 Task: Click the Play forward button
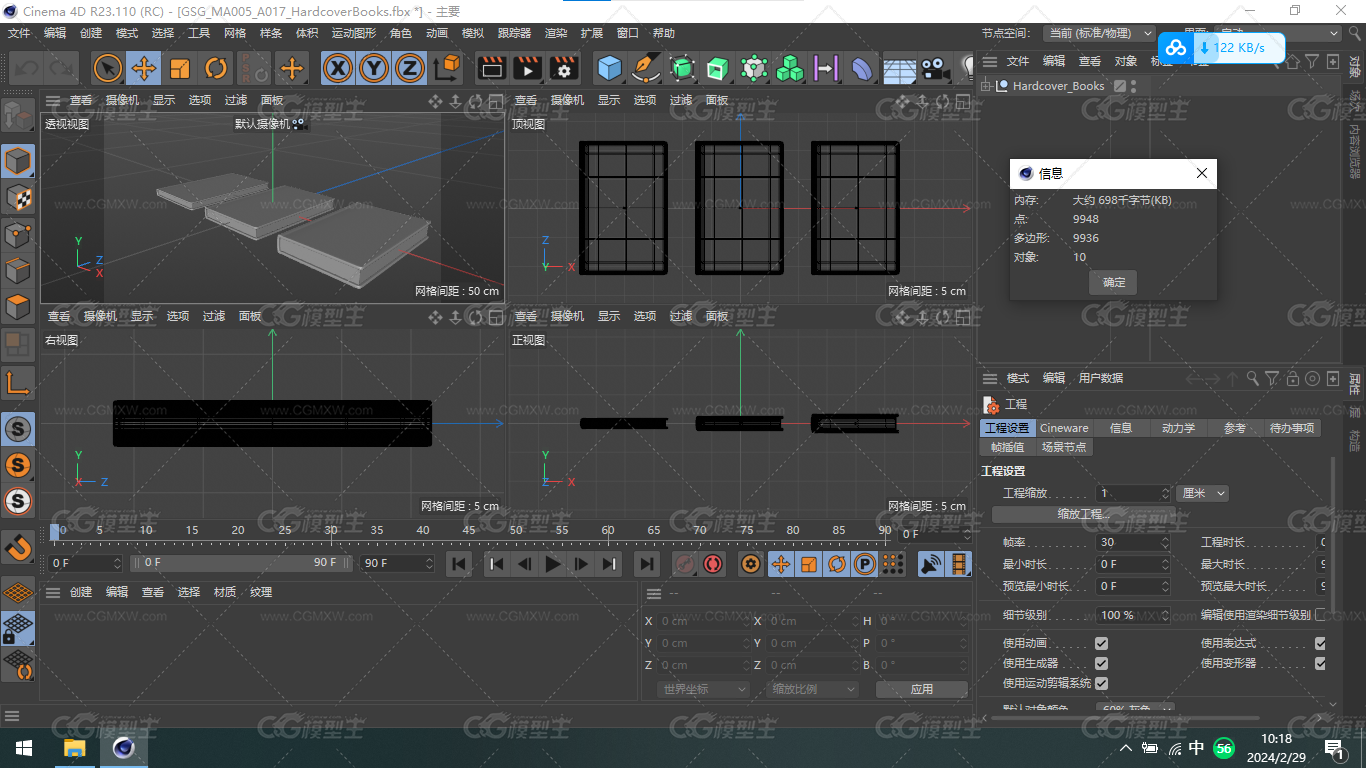(552, 564)
